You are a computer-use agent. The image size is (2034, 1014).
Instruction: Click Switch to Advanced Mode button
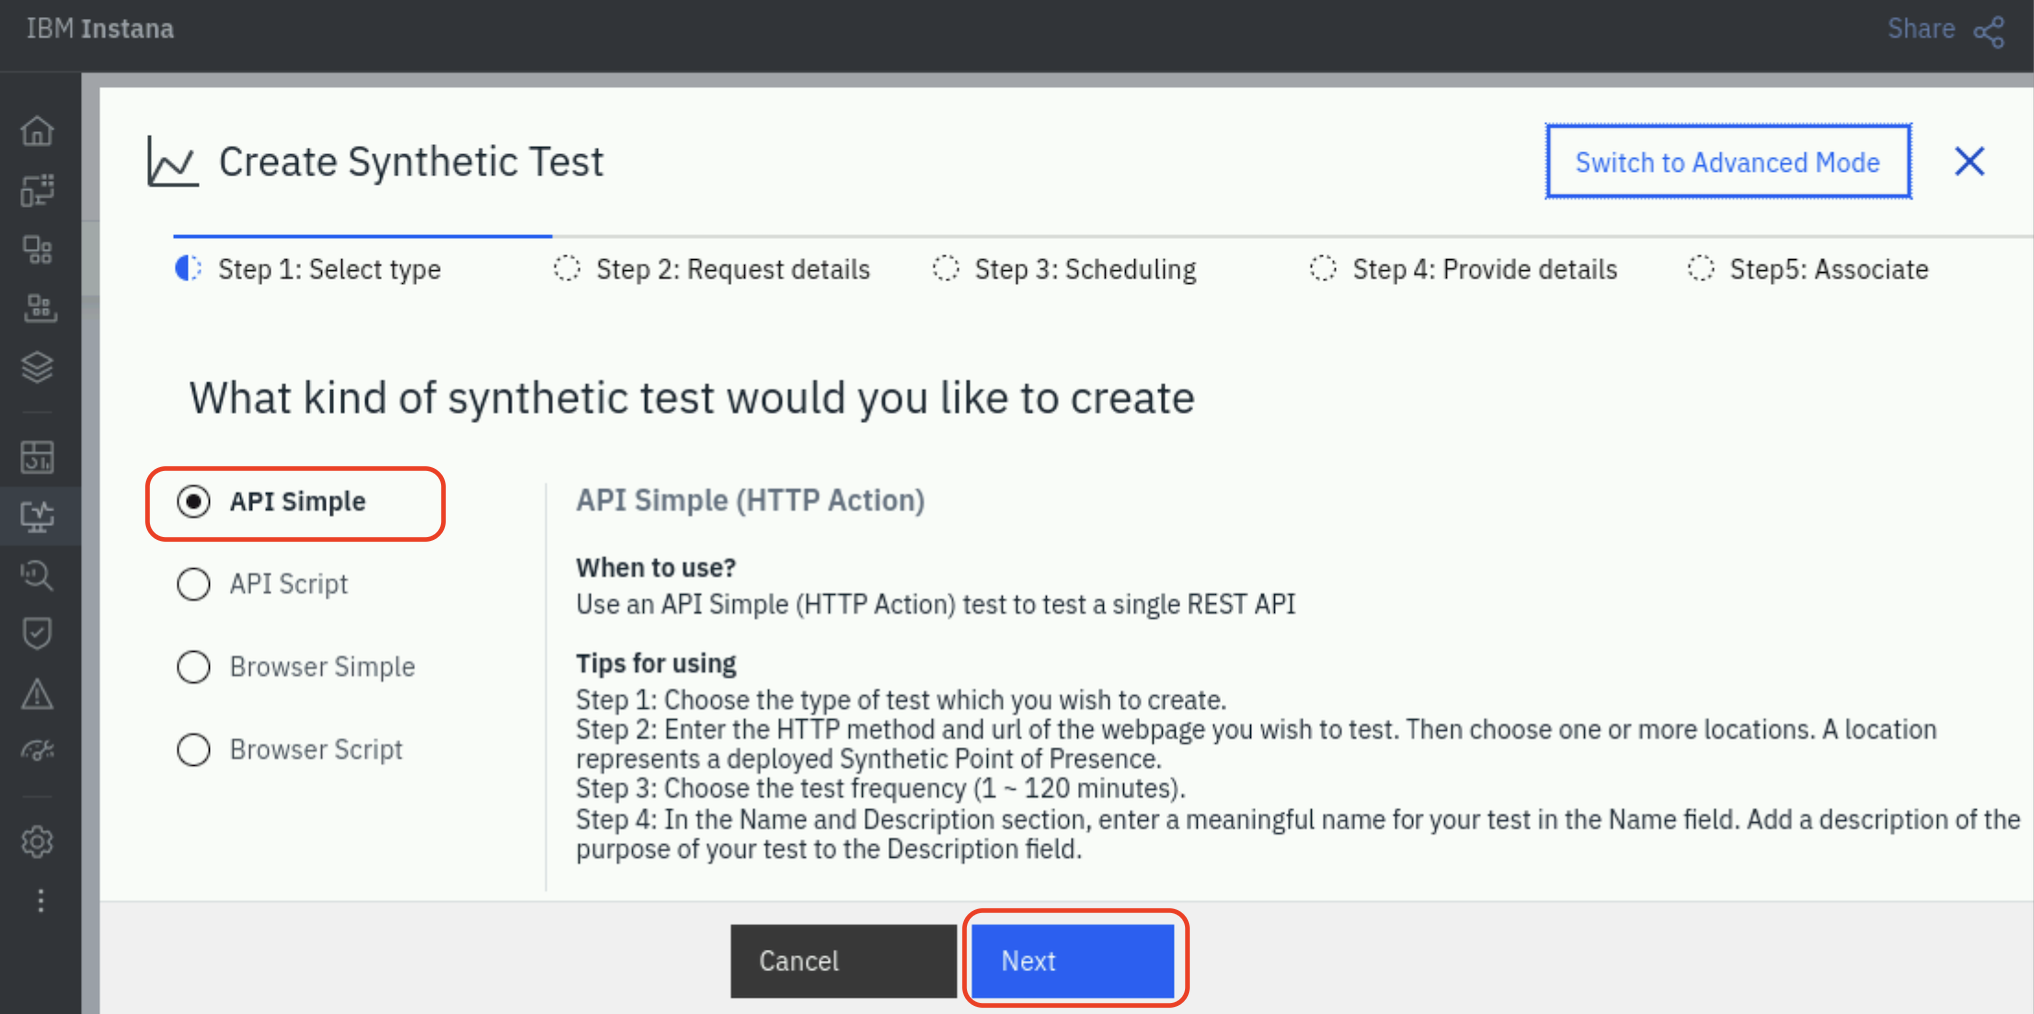pyautogui.click(x=1728, y=162)
